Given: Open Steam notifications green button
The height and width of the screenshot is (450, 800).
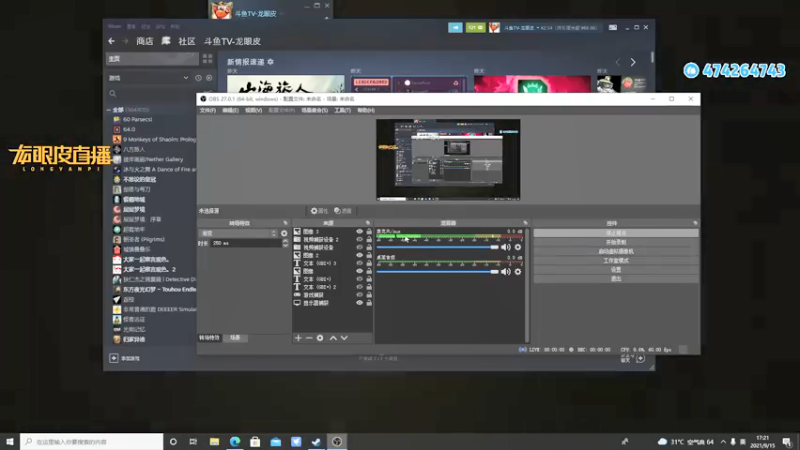Looking at the screenshot, I should 476,28.
